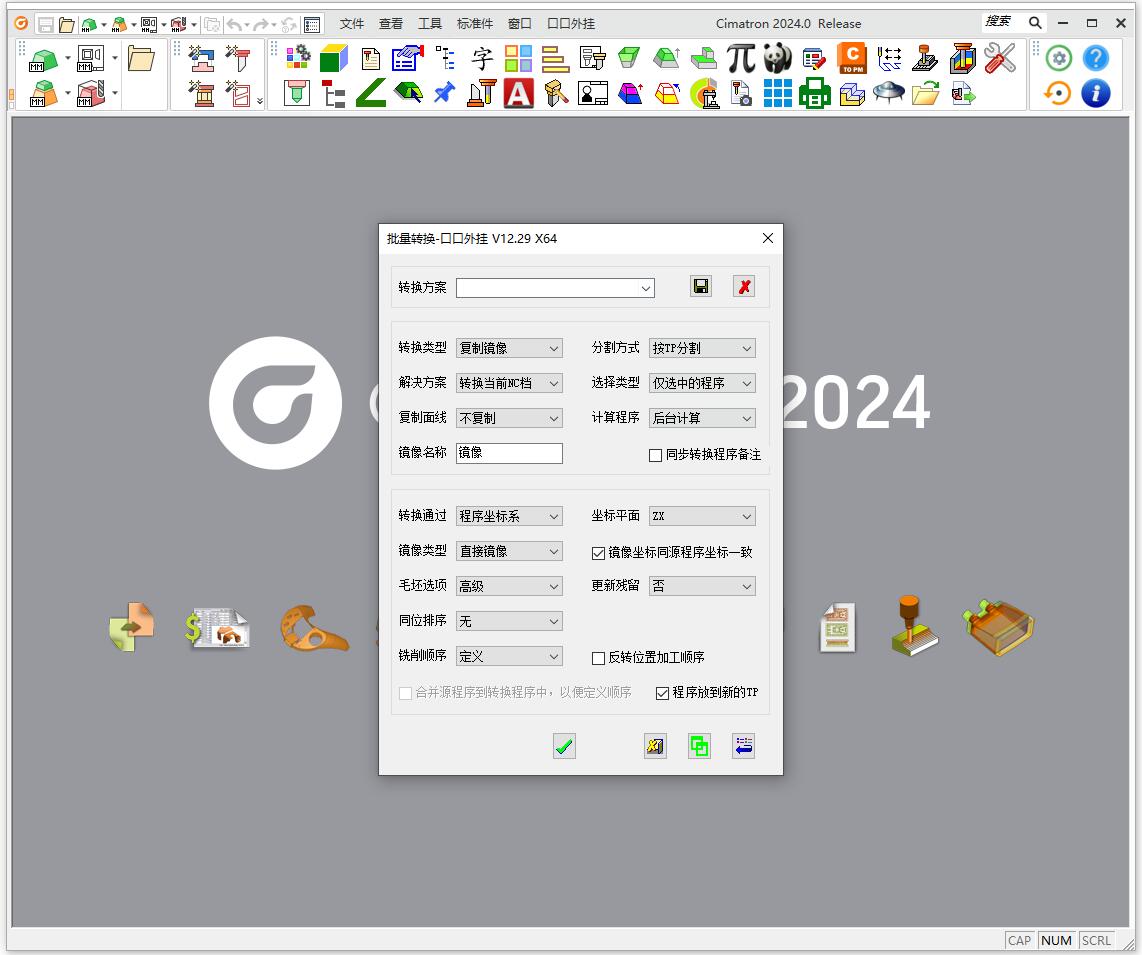Image resolution: width=1142 pixels, height=955 pixels.
Task: Click the panda icon in toolbar
Action: click(x=777, y=59)
